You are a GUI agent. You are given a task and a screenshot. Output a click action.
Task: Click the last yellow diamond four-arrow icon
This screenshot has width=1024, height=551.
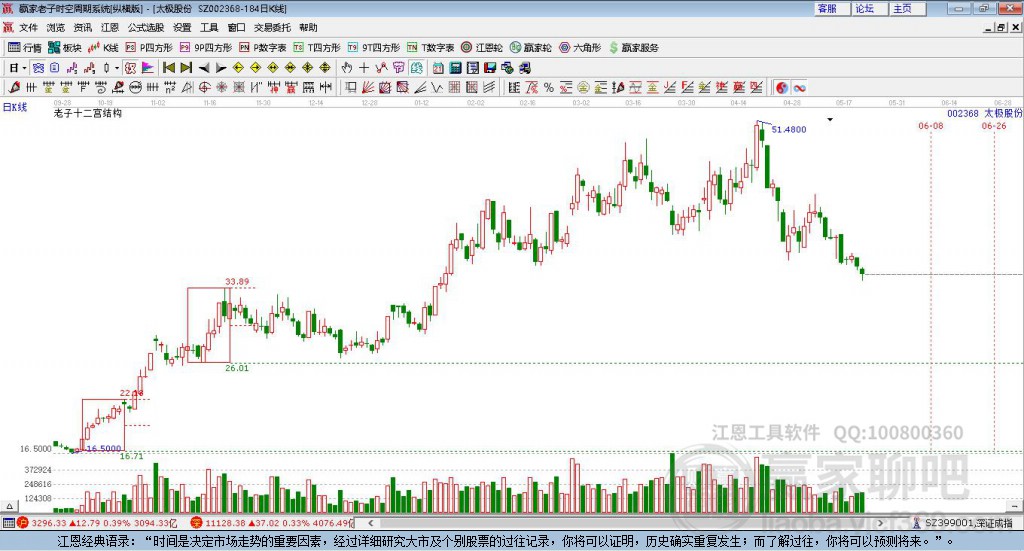click(325, 68)
